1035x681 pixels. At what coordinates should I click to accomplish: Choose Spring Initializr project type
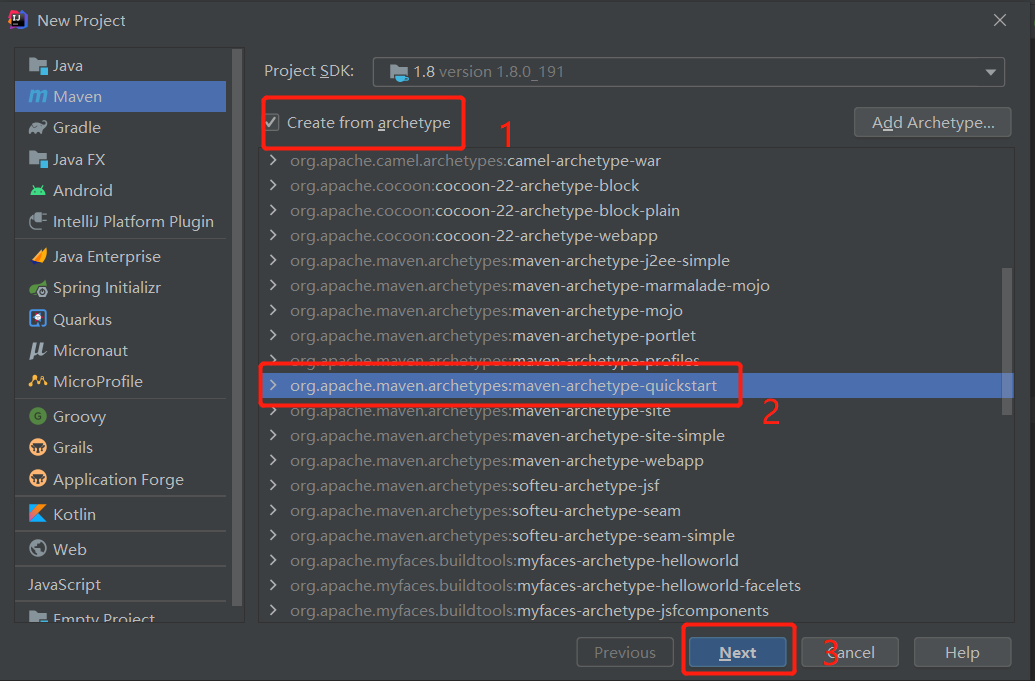click(x=121, y=288)
